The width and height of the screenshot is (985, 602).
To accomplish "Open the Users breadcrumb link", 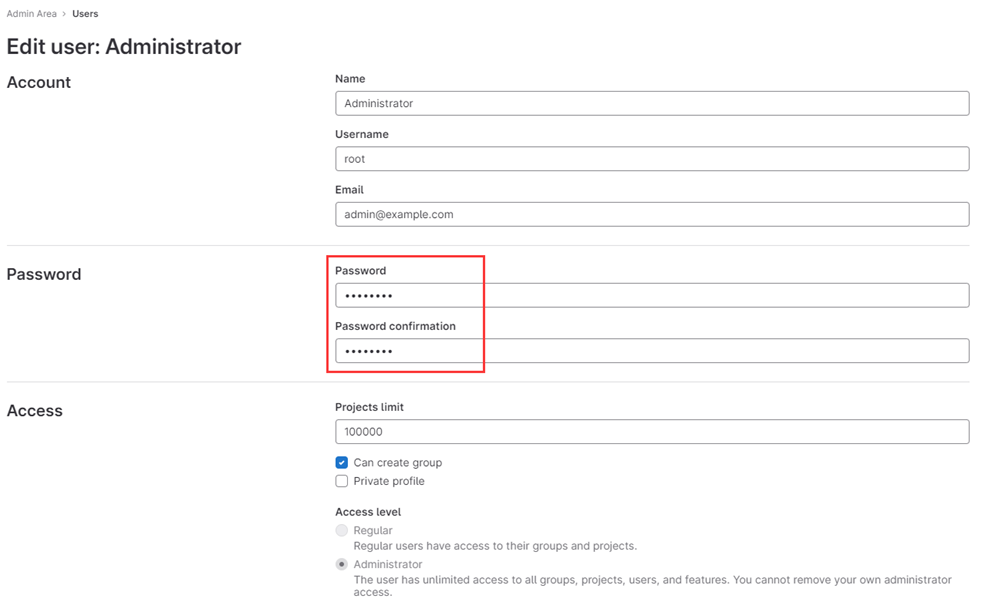I will [85, 14].
